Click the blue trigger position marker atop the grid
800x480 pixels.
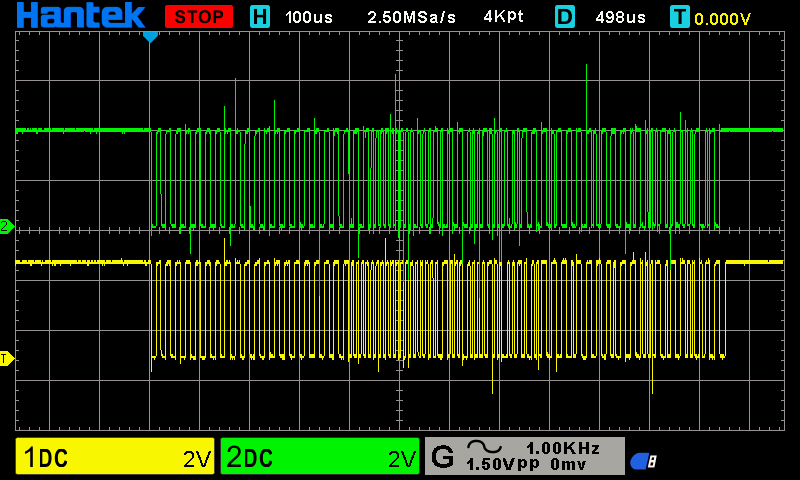click(x=150, y=37)
